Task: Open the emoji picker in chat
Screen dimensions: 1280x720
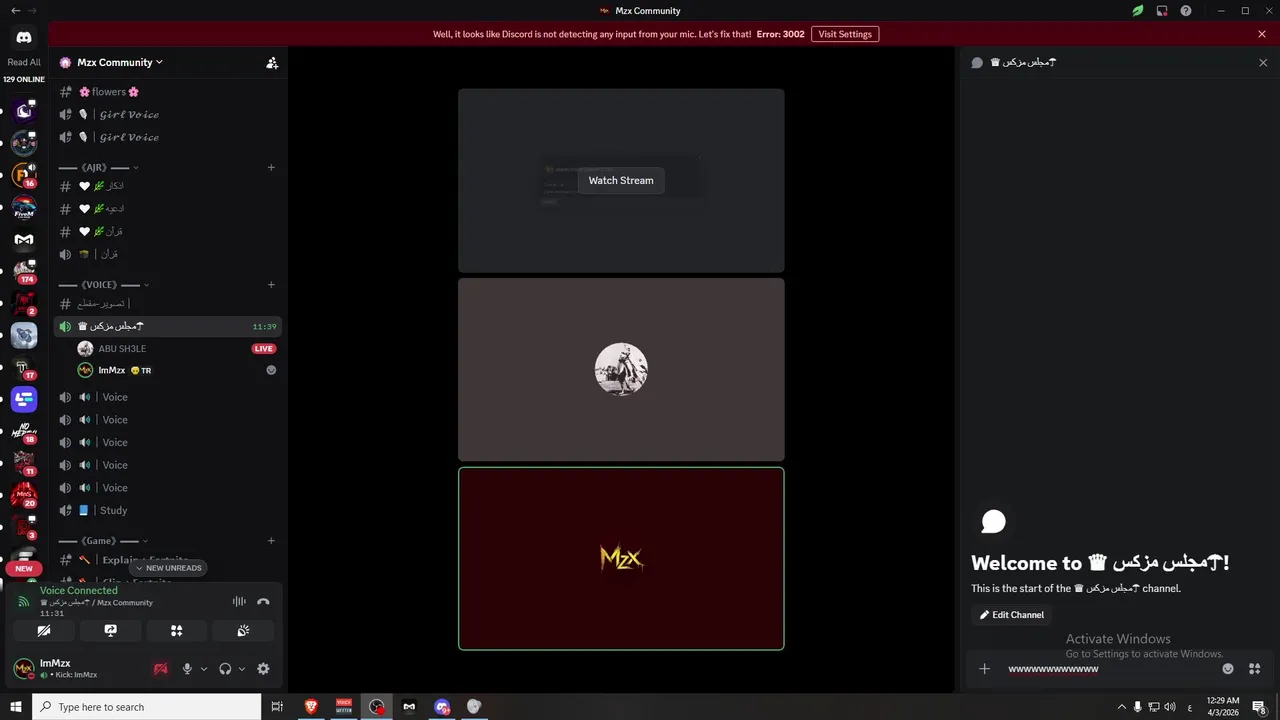Action: pos(1228,669)
